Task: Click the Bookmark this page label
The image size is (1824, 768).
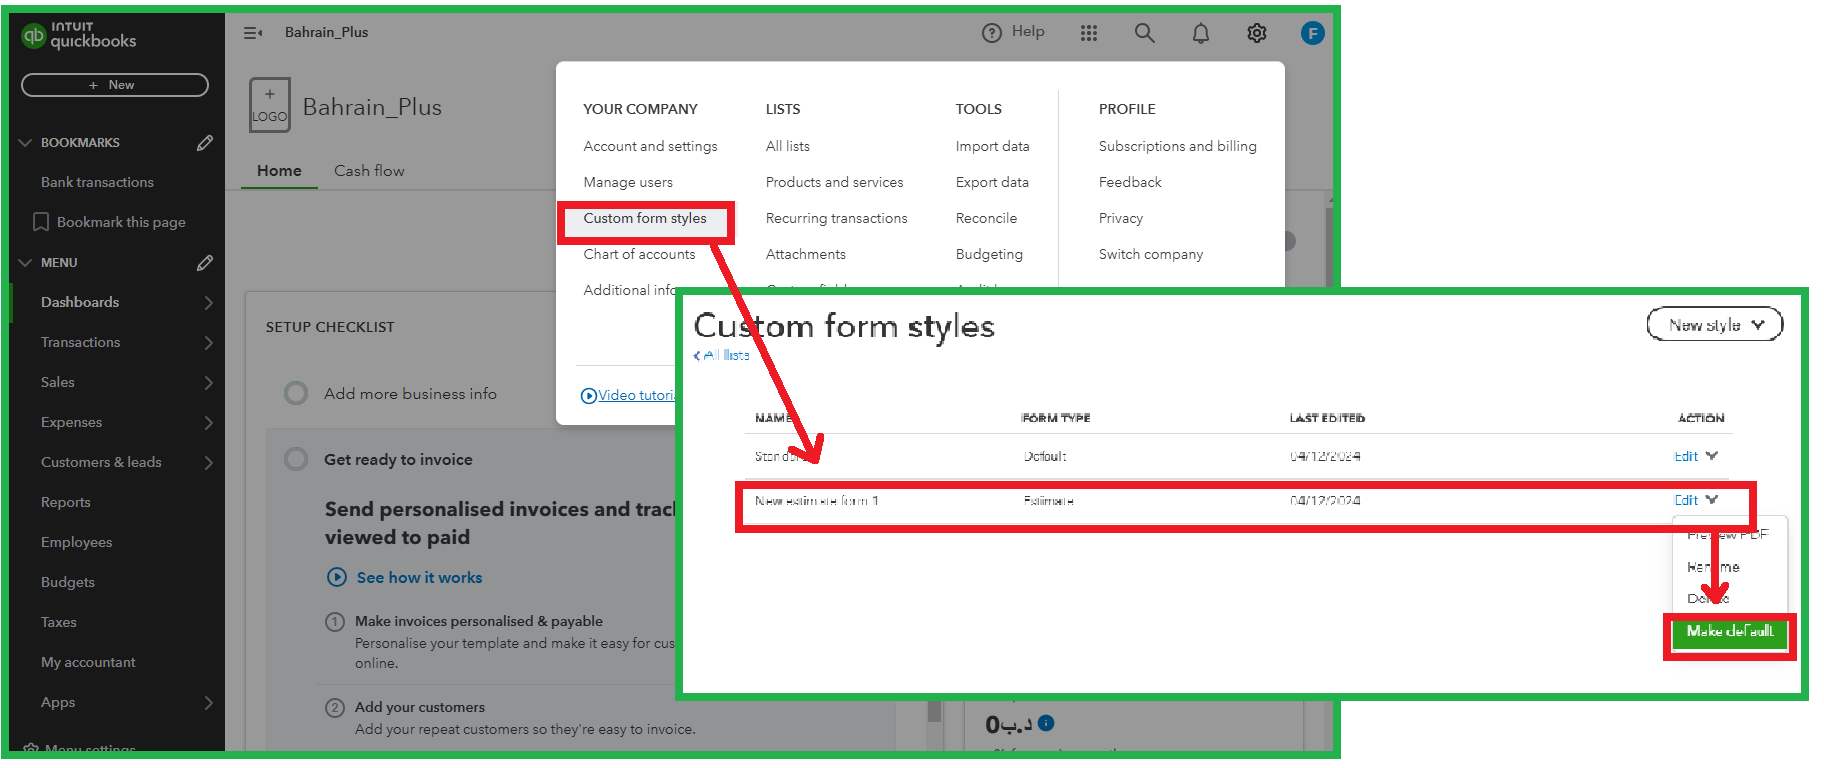Action: [x=121, y=222]
